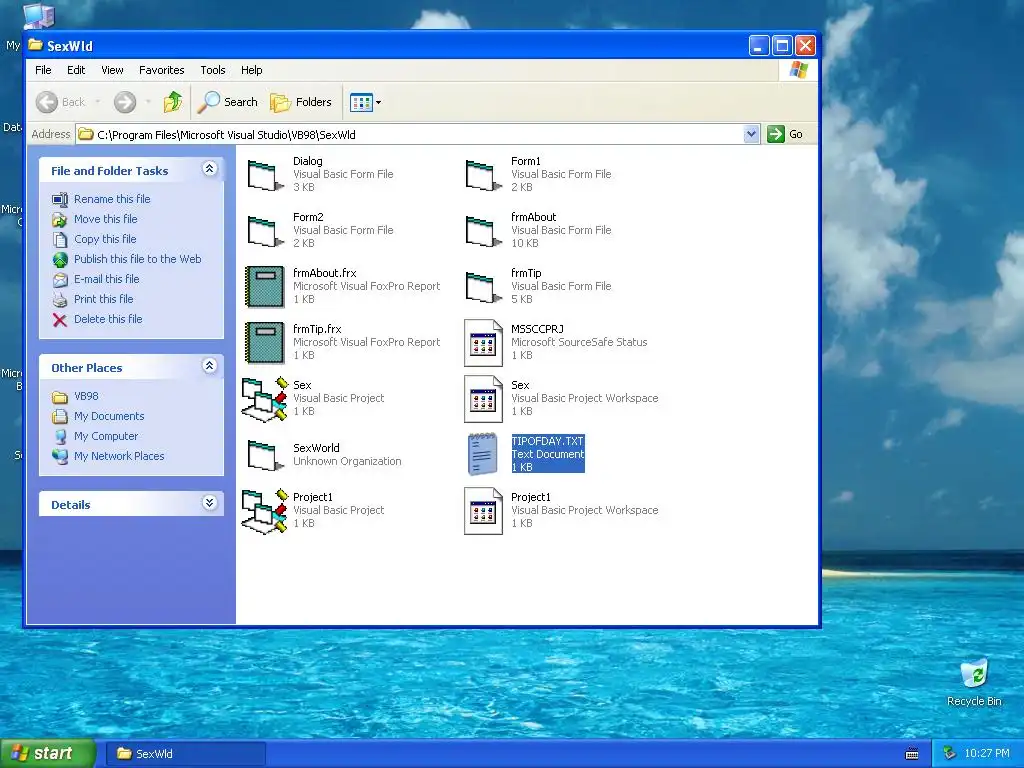Open the Tools menu

(x=213, y=70)
